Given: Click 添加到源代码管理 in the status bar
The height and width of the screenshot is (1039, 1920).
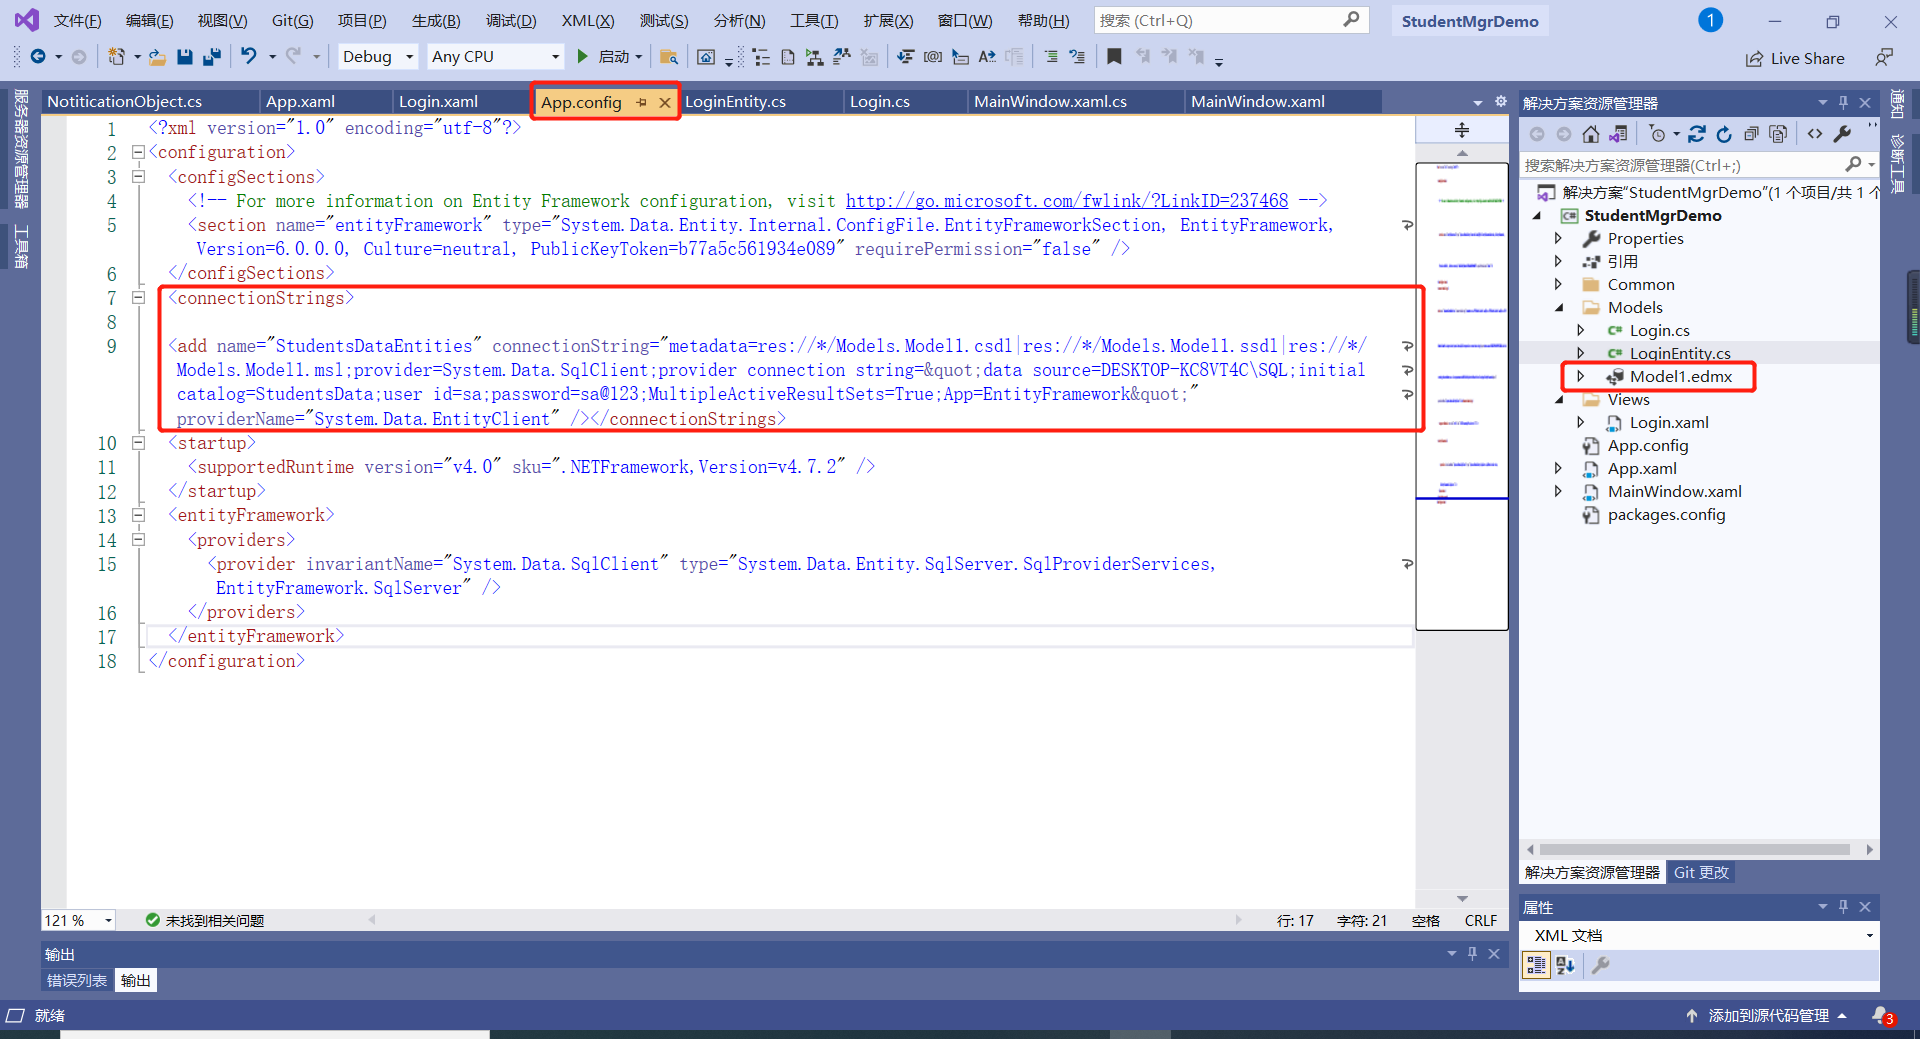Looking at the screenshot, I should click(x=1768, y=1015).
